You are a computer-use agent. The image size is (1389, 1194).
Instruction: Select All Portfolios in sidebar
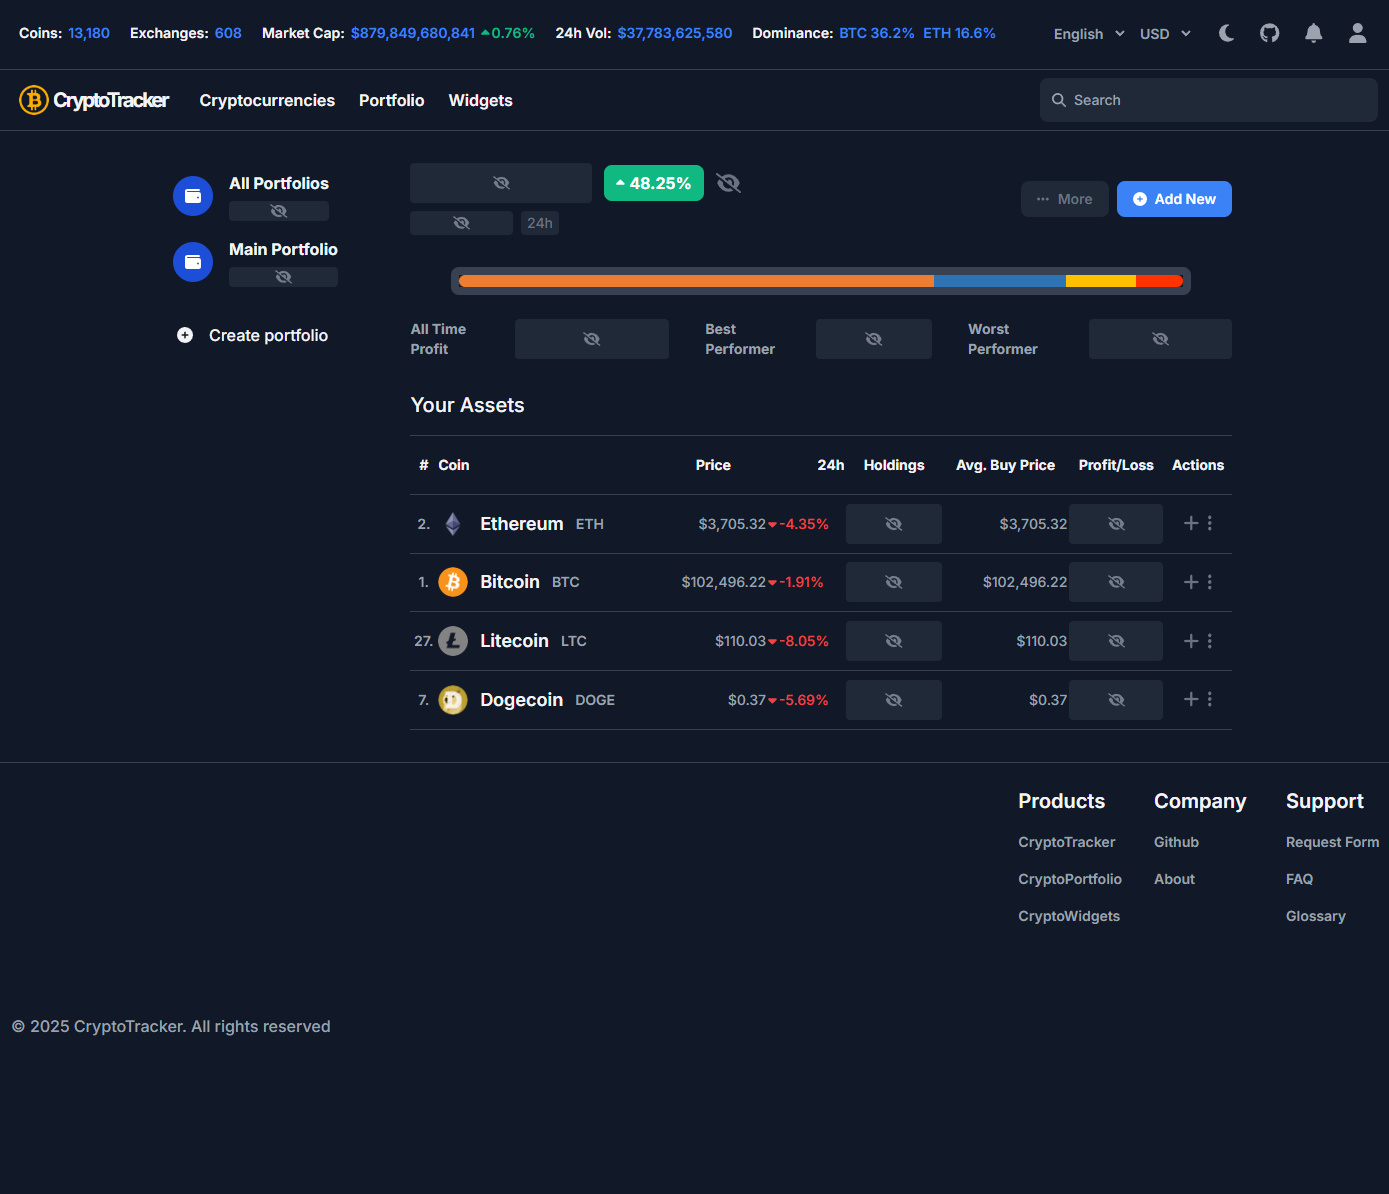click(x=279, y=183)
